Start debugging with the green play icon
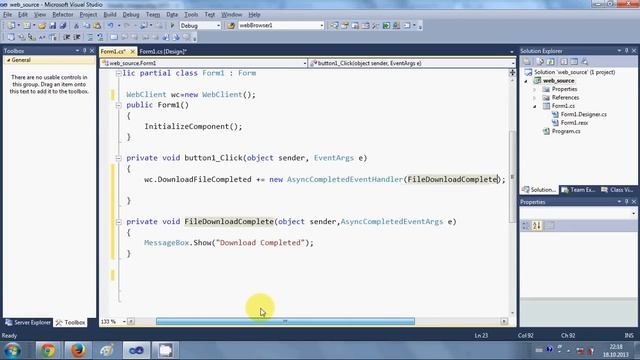This screenshot has width=640, height=360. pos(172,25)
